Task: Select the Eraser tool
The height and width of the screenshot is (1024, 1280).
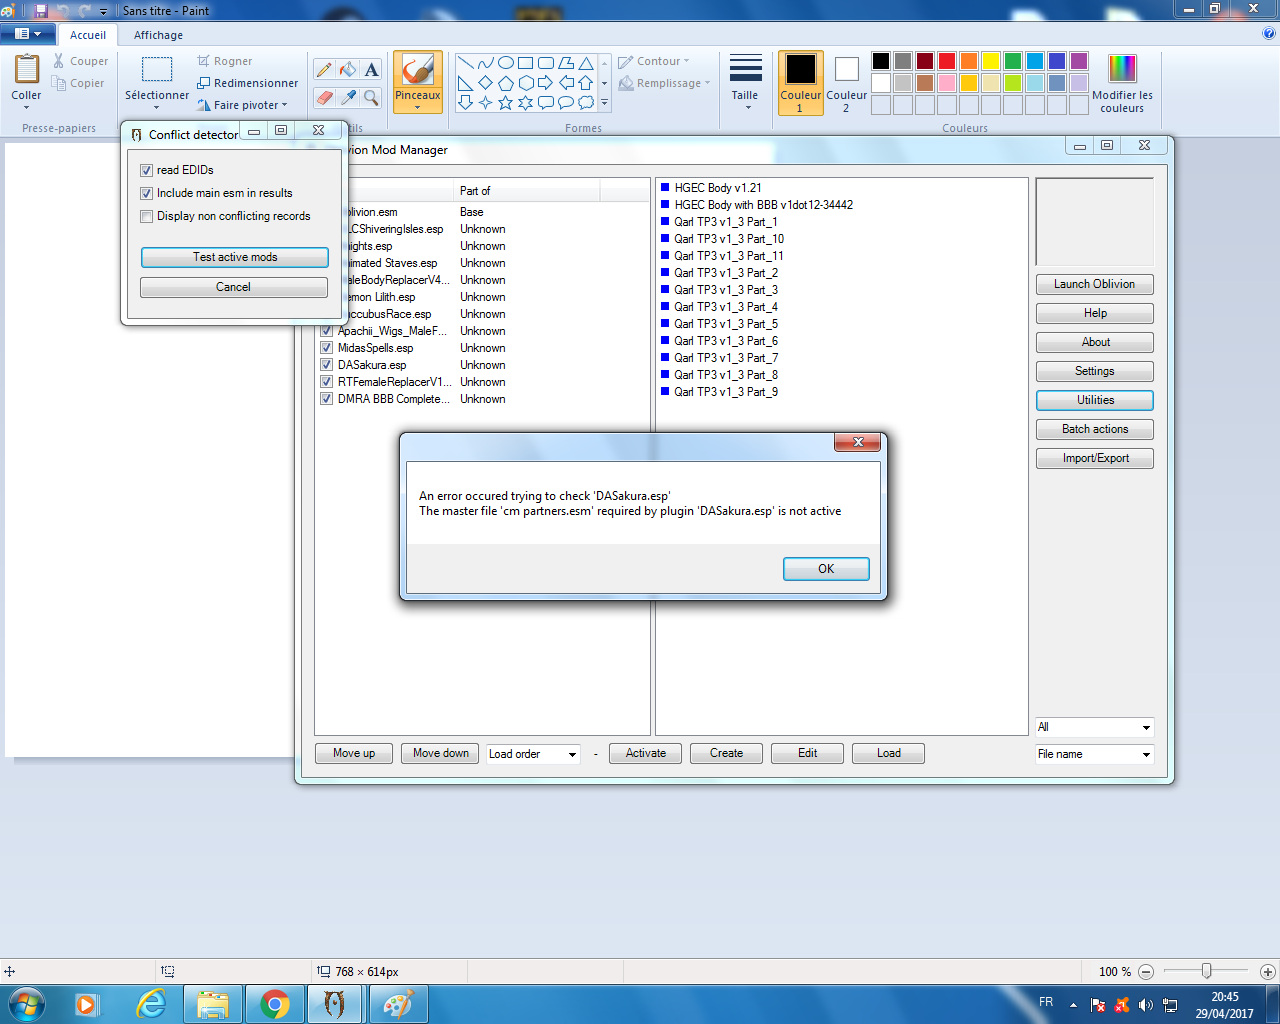Action: coord(323,97)
